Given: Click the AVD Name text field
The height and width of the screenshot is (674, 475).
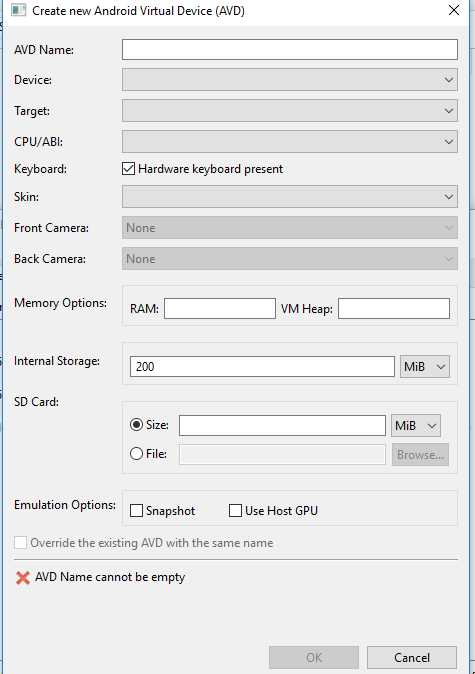Looking at the screenshot, I should point(289,49).
